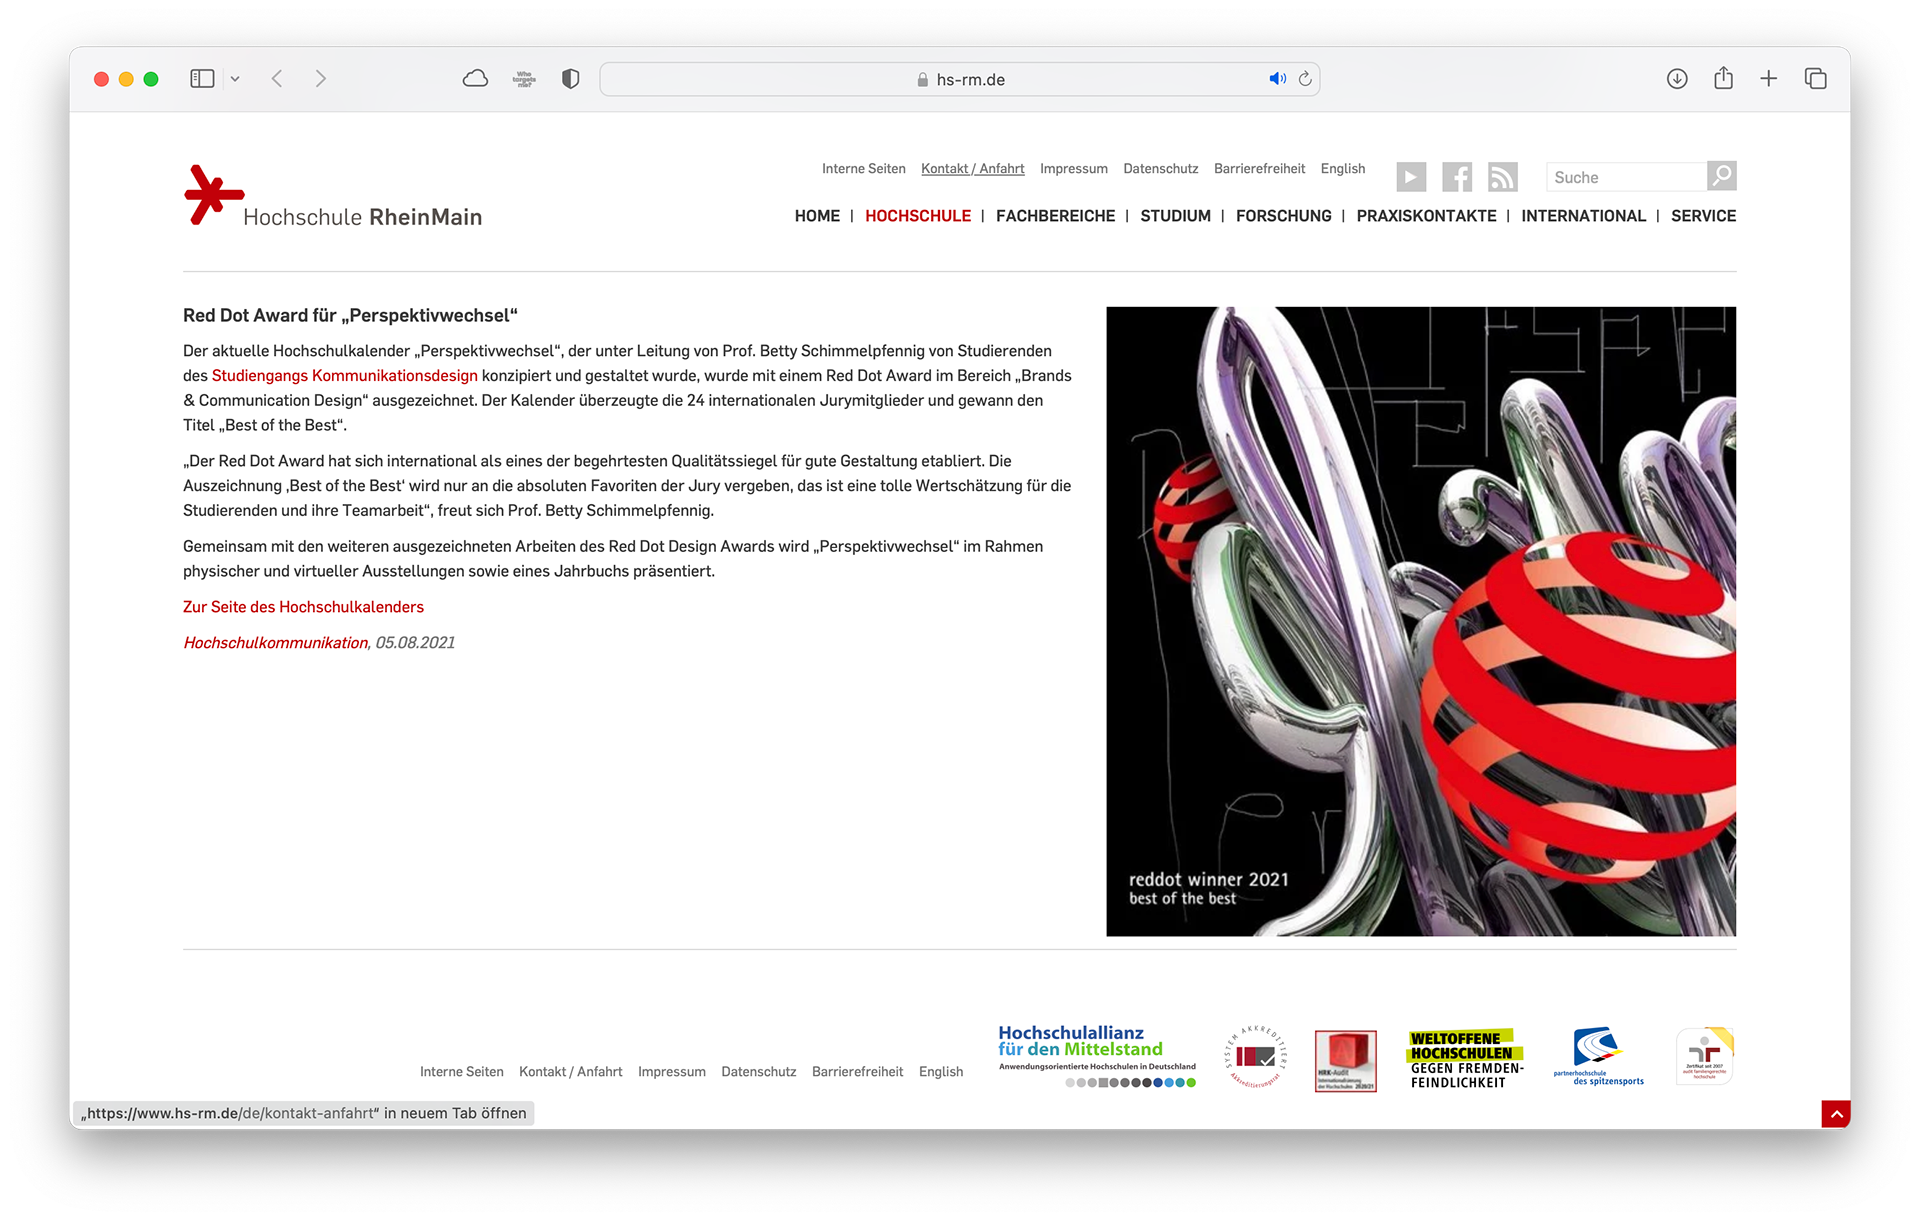Toggle the Safari sidebar
This screenshot has height=1221, width=1920.
[202, 78]
